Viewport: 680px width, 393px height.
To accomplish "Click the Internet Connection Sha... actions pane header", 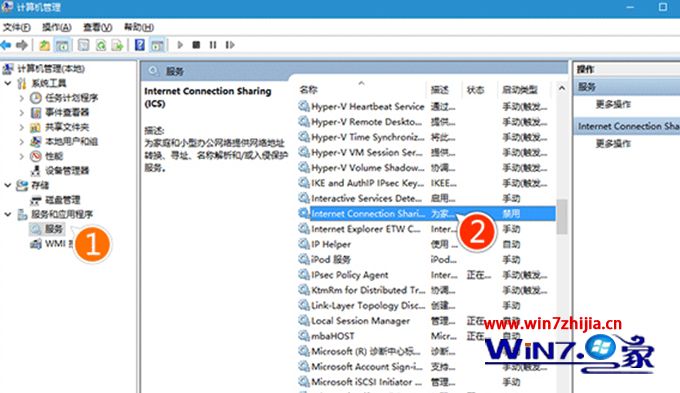I will pyautogui.click(x=628, y=126).
